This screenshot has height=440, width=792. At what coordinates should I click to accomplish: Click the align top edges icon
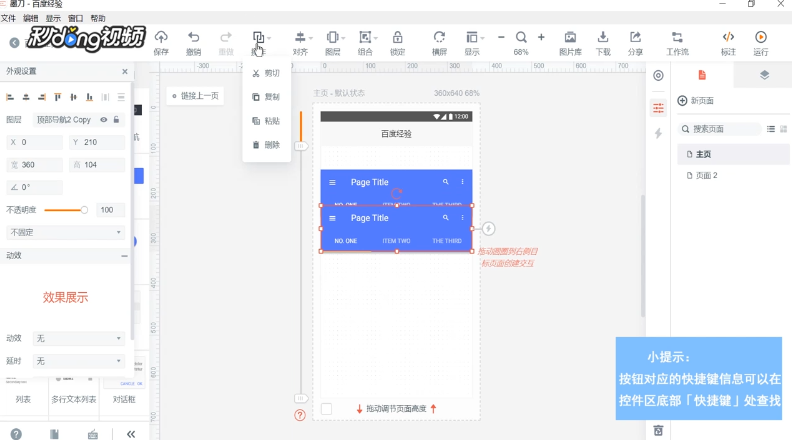[x=58, y=97]
